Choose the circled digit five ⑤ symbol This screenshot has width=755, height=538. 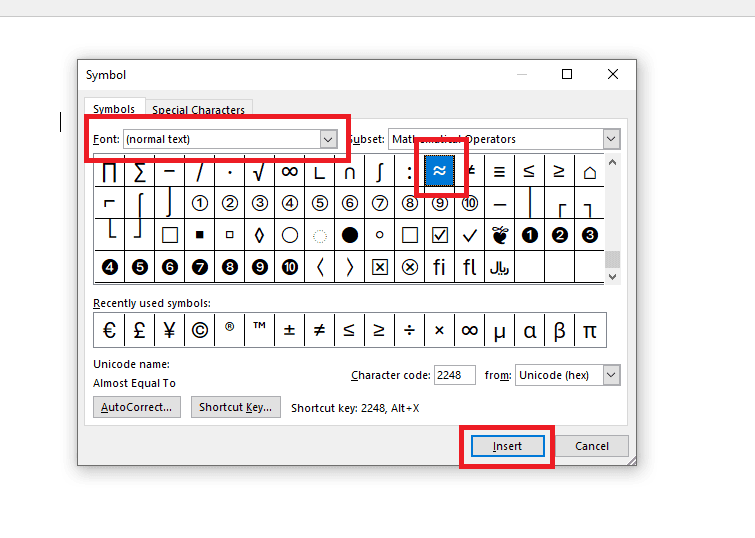pyautogui.click(x=319, y=203)
